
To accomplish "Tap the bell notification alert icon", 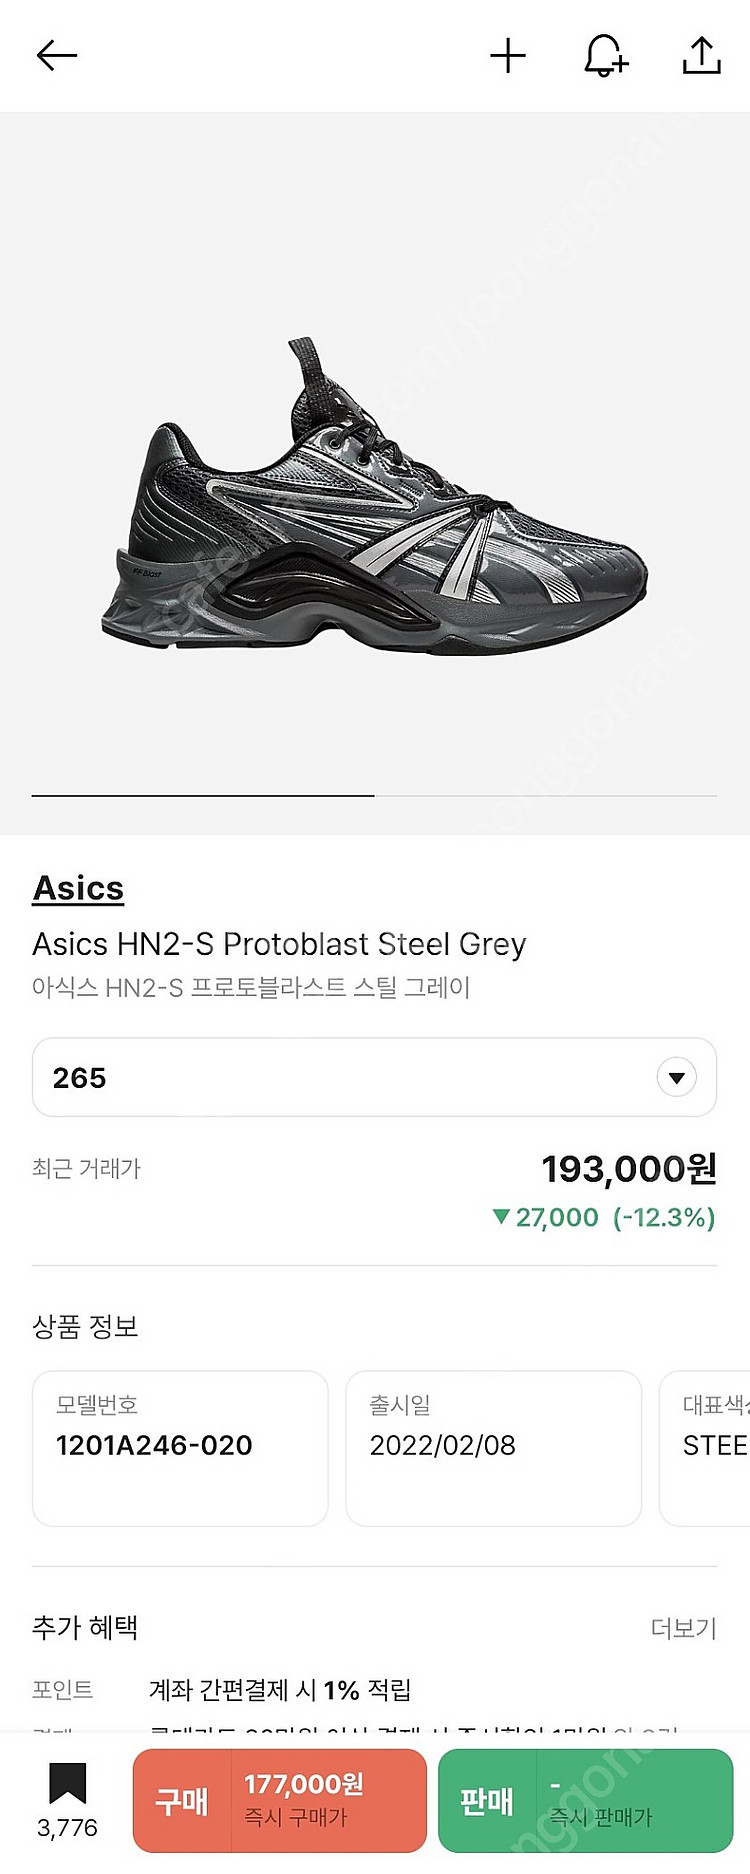I will [605, 55].
